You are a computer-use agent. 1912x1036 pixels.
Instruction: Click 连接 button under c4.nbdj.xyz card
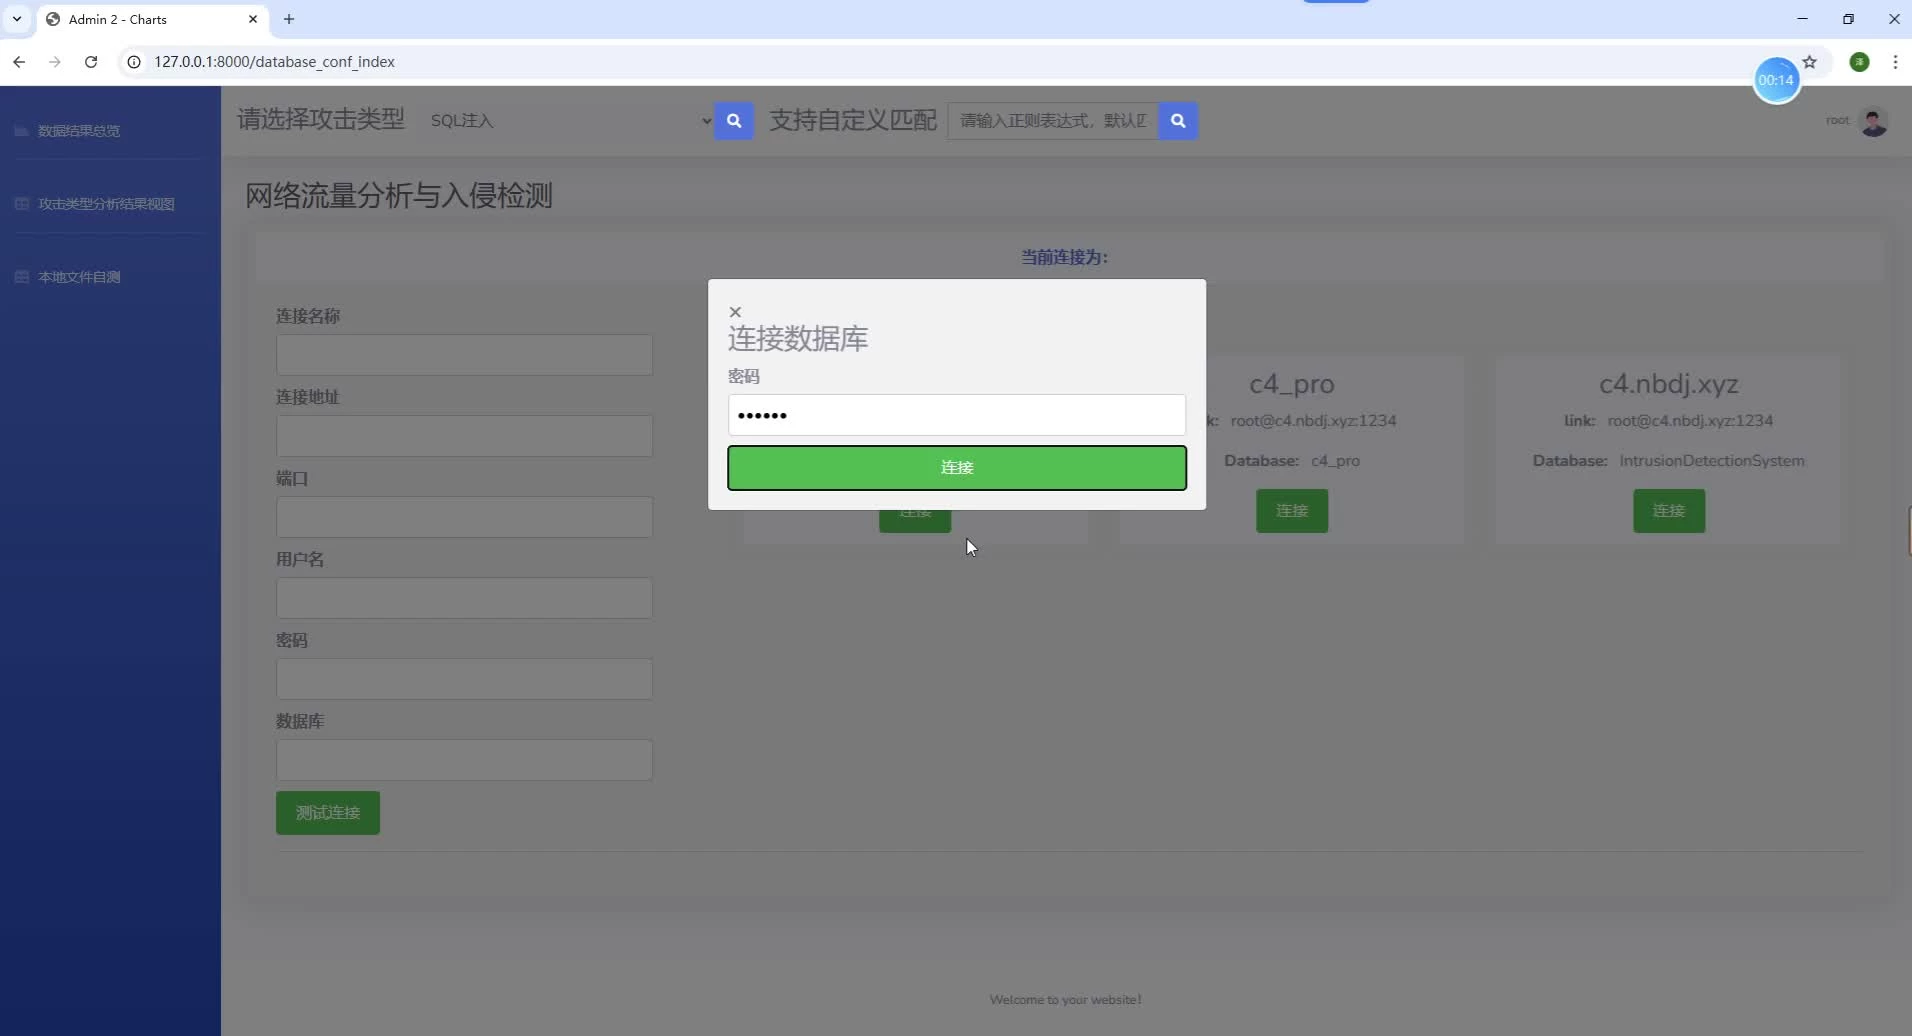pyautogui.click(x=1668, y=511)
